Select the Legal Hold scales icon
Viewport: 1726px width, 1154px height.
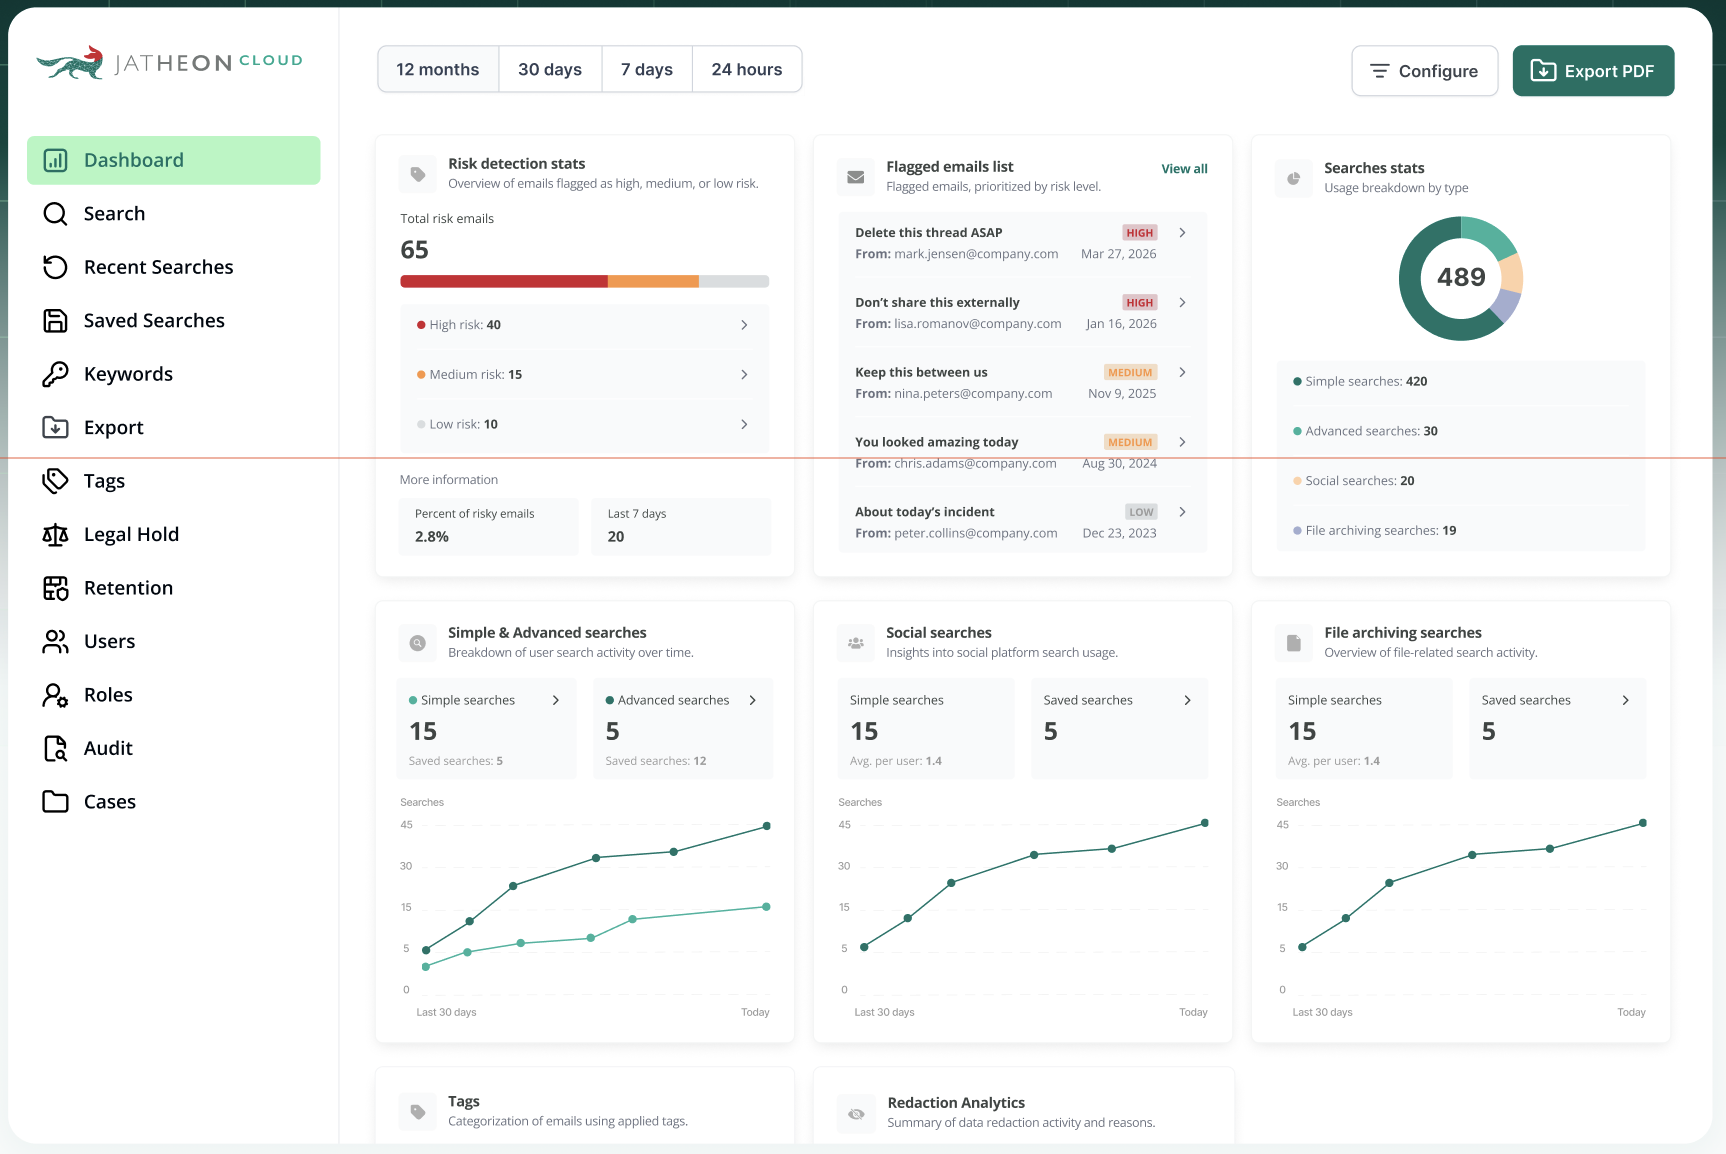pos(55,534)
